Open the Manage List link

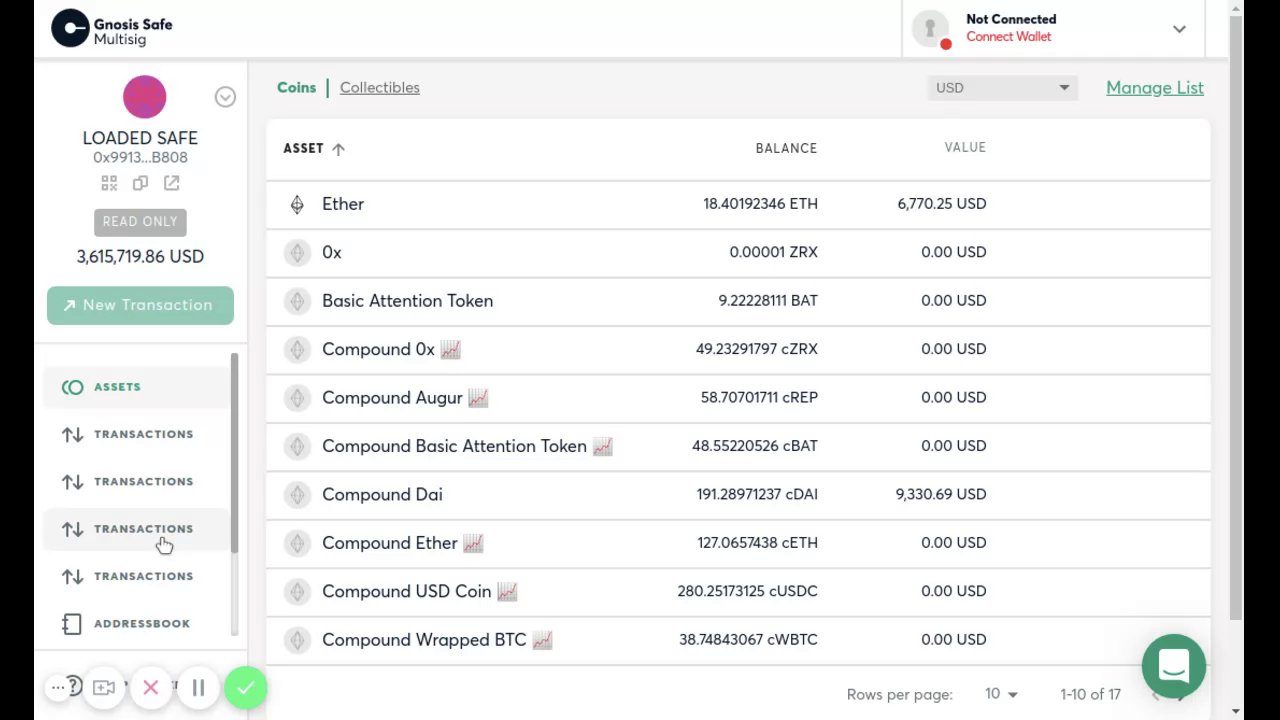1154,88
